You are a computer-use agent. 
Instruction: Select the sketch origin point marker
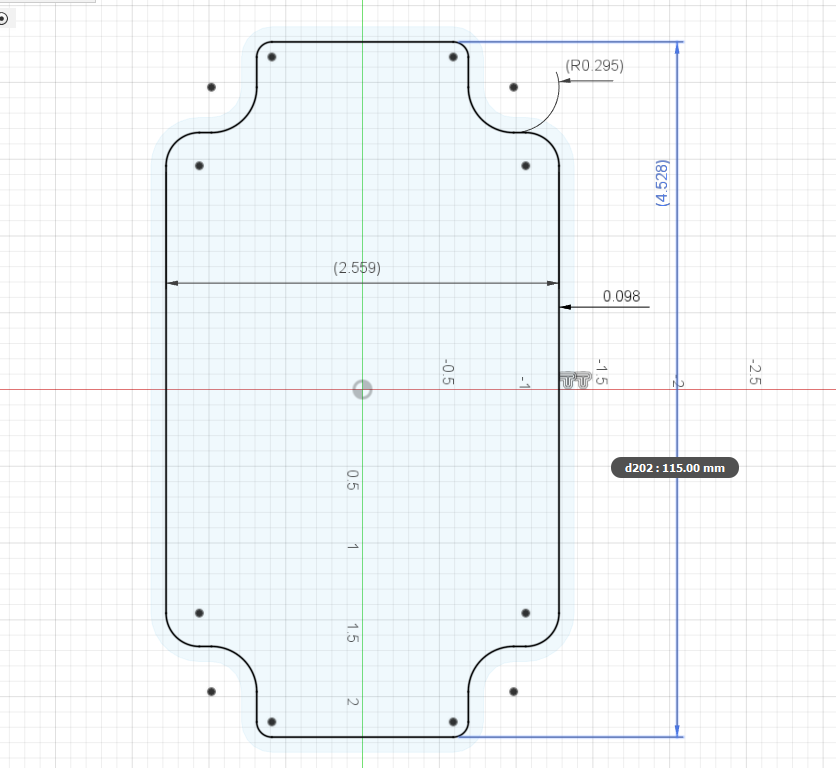tap(362, 389)
